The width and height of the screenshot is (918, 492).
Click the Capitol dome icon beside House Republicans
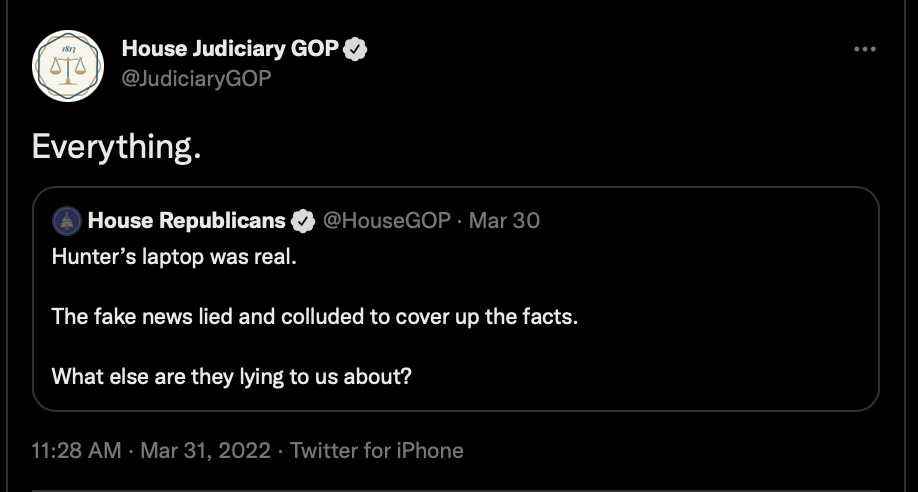tap(67, 221)
